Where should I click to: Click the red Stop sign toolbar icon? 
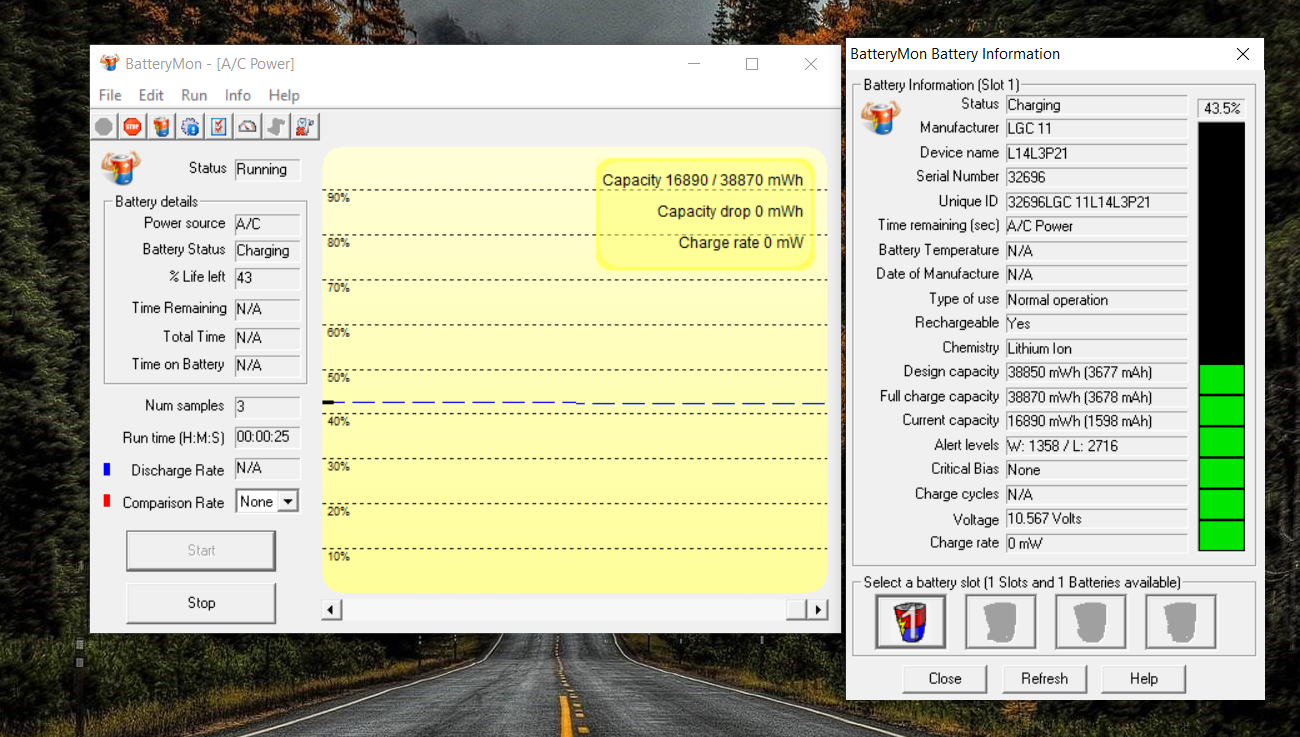coord(132,126)
